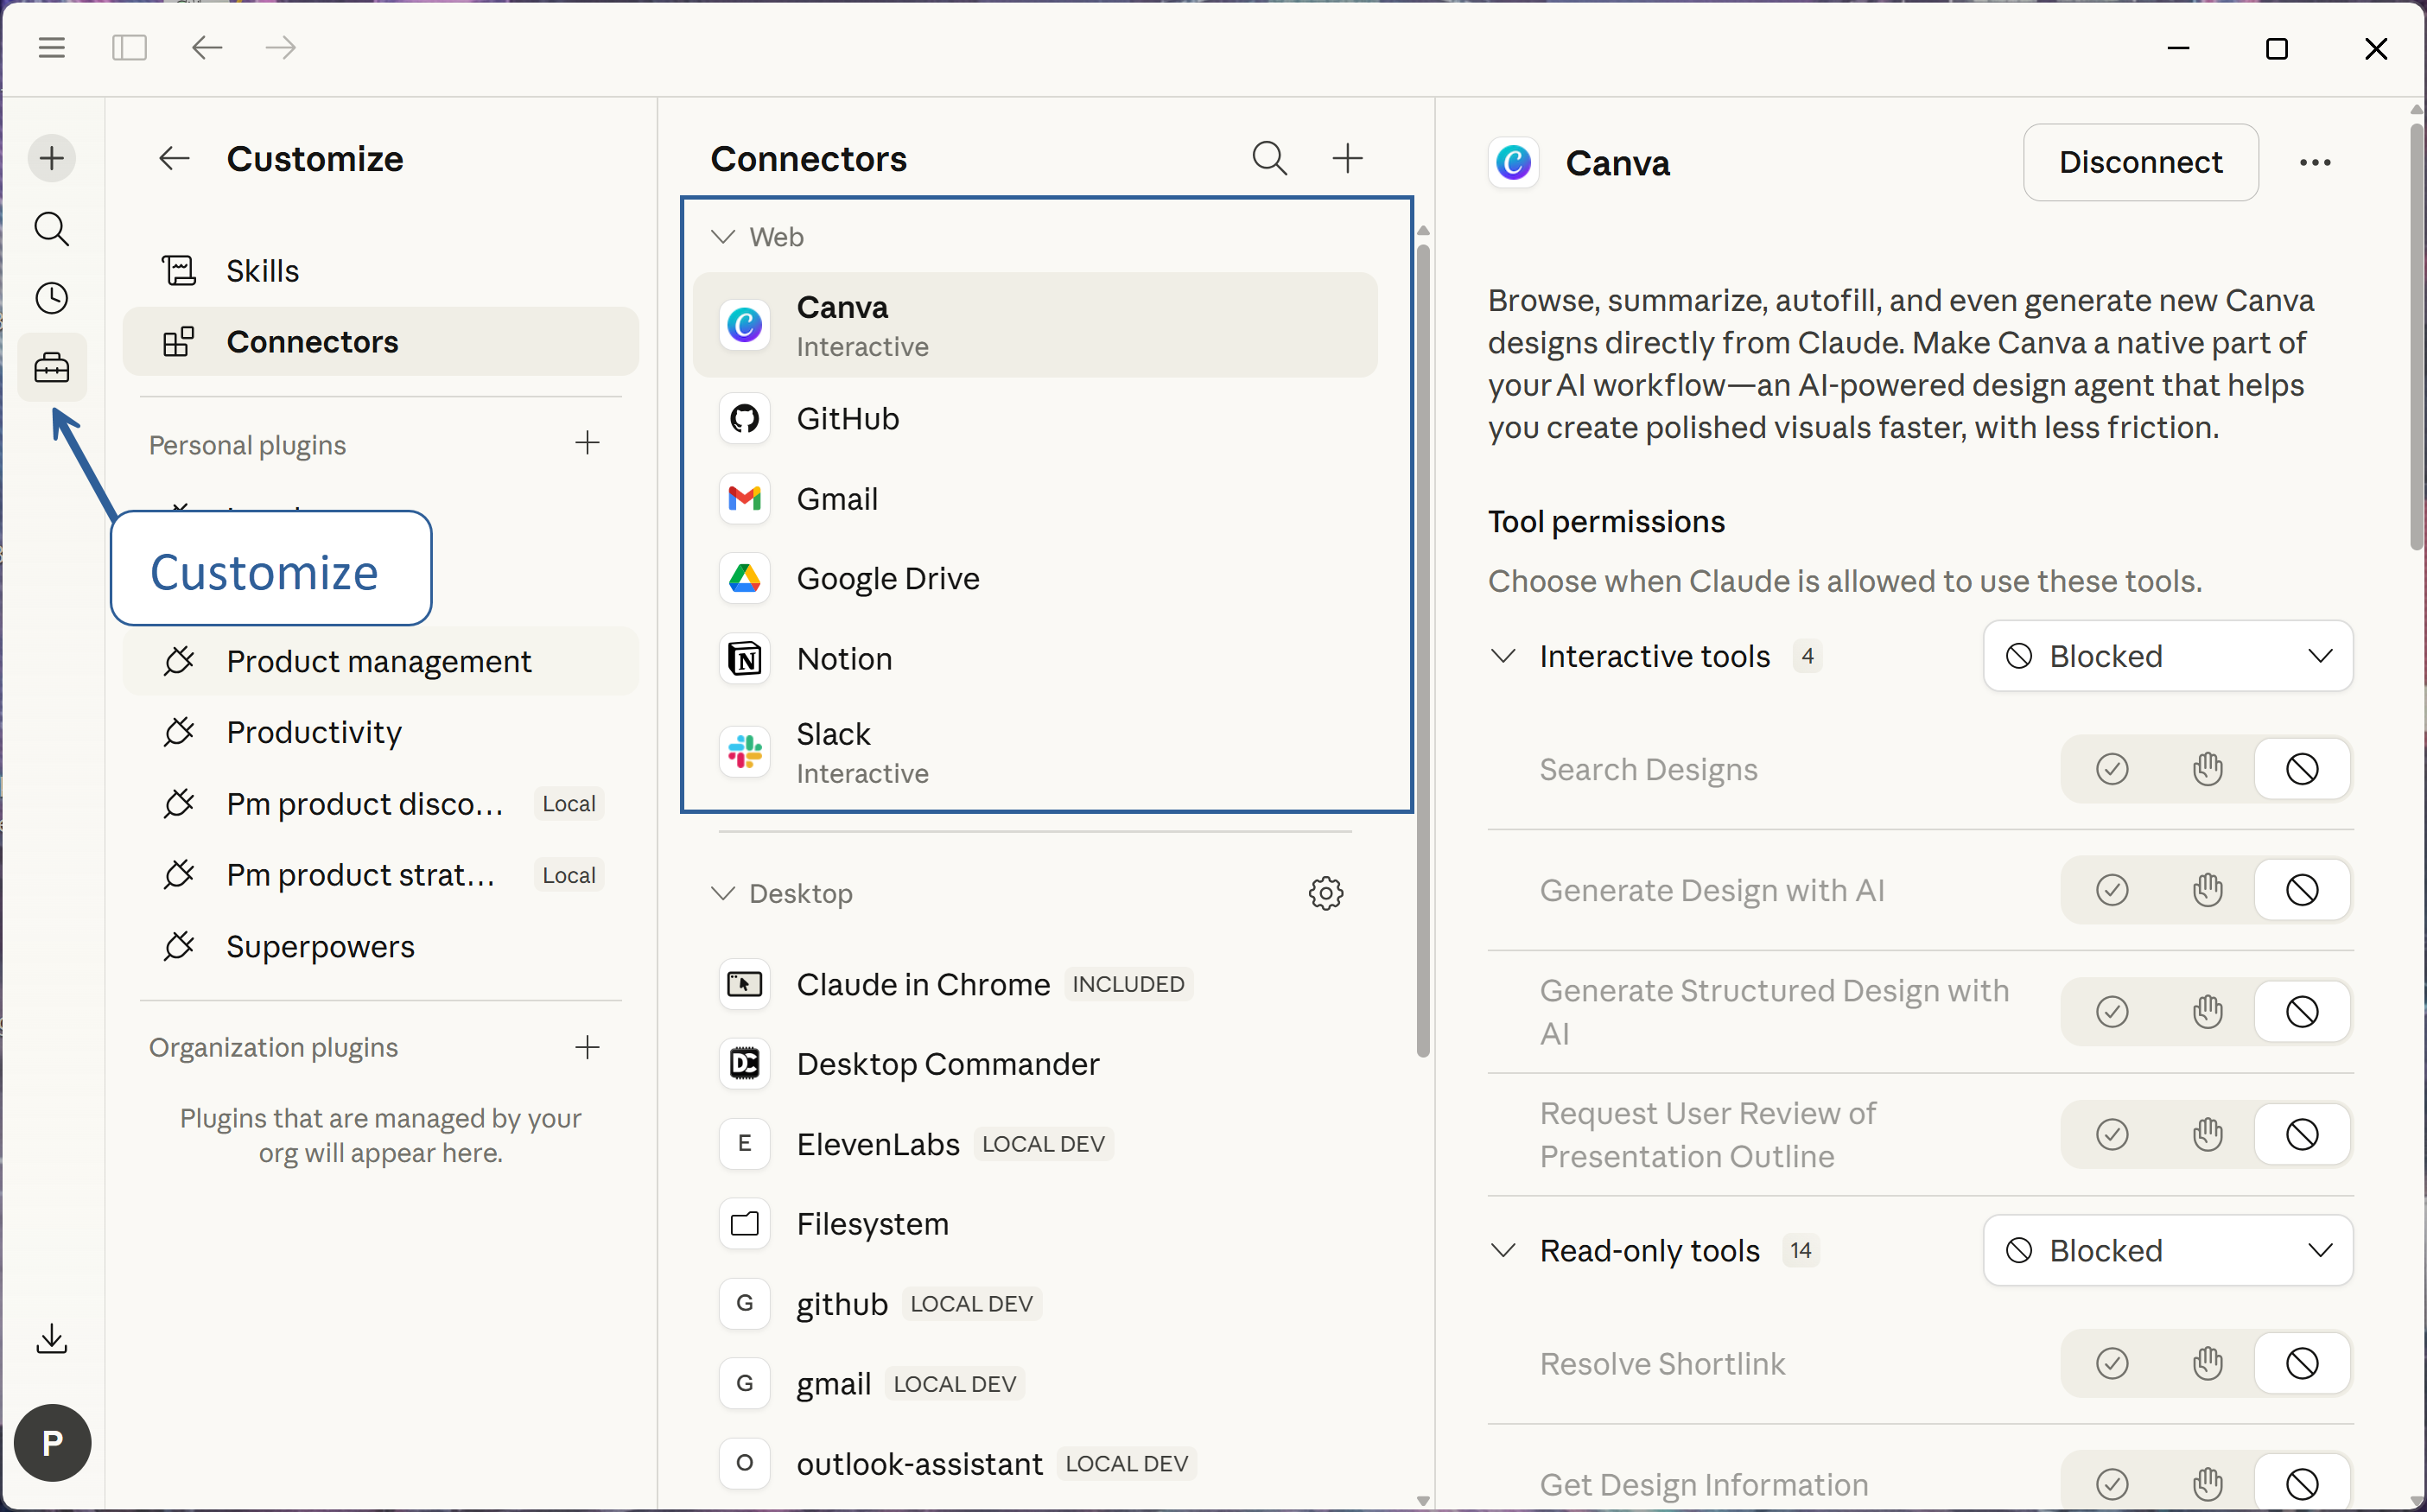Image resolution: width=2427 pixels, height=1512 pixels.
Task: Click the connectors list vertical scrollbar
Action: pyautogui.click(x=1422, y=650)
